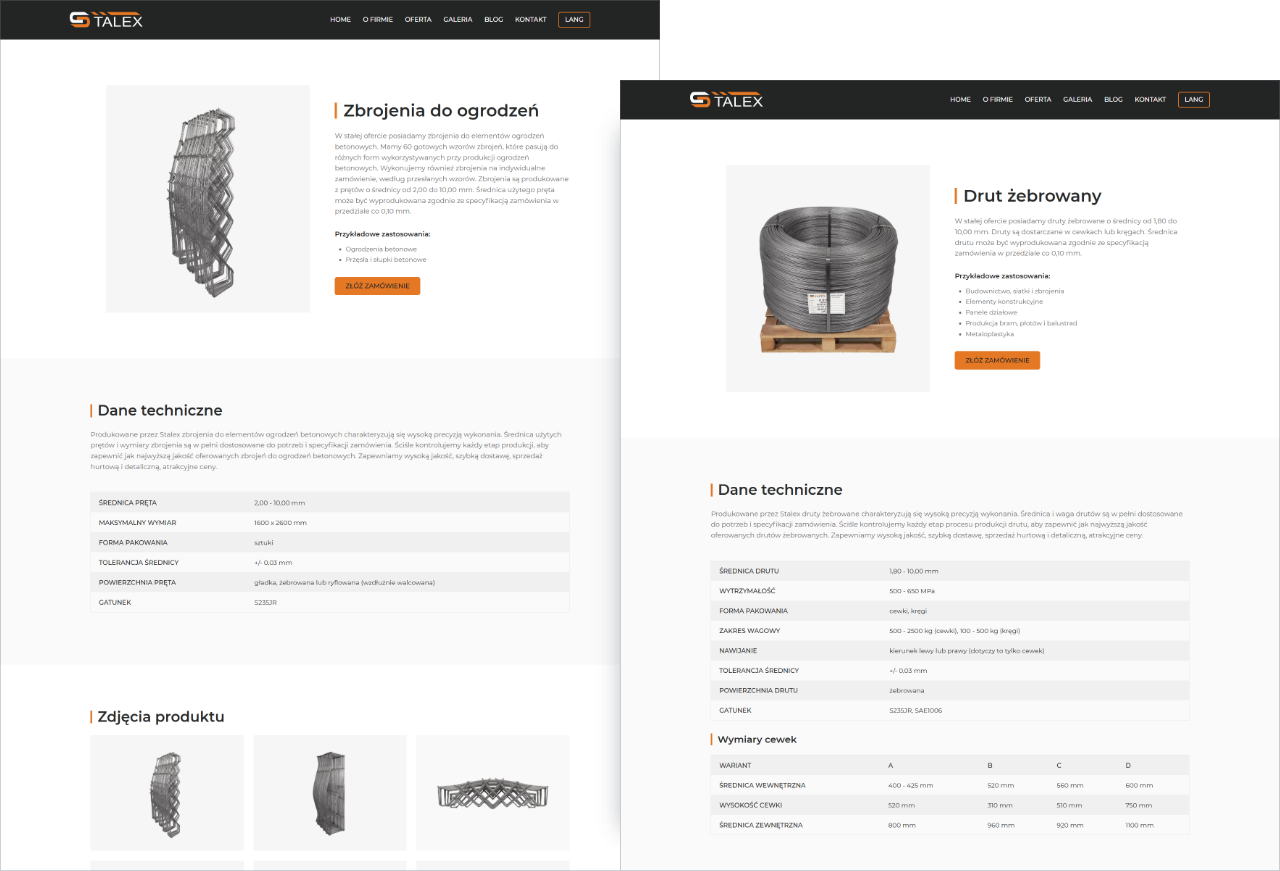Open the first thumbnail in Zdjęcia produktu
The width and height of the screenshot is (1280, 871).
click(x=167, y=794)
